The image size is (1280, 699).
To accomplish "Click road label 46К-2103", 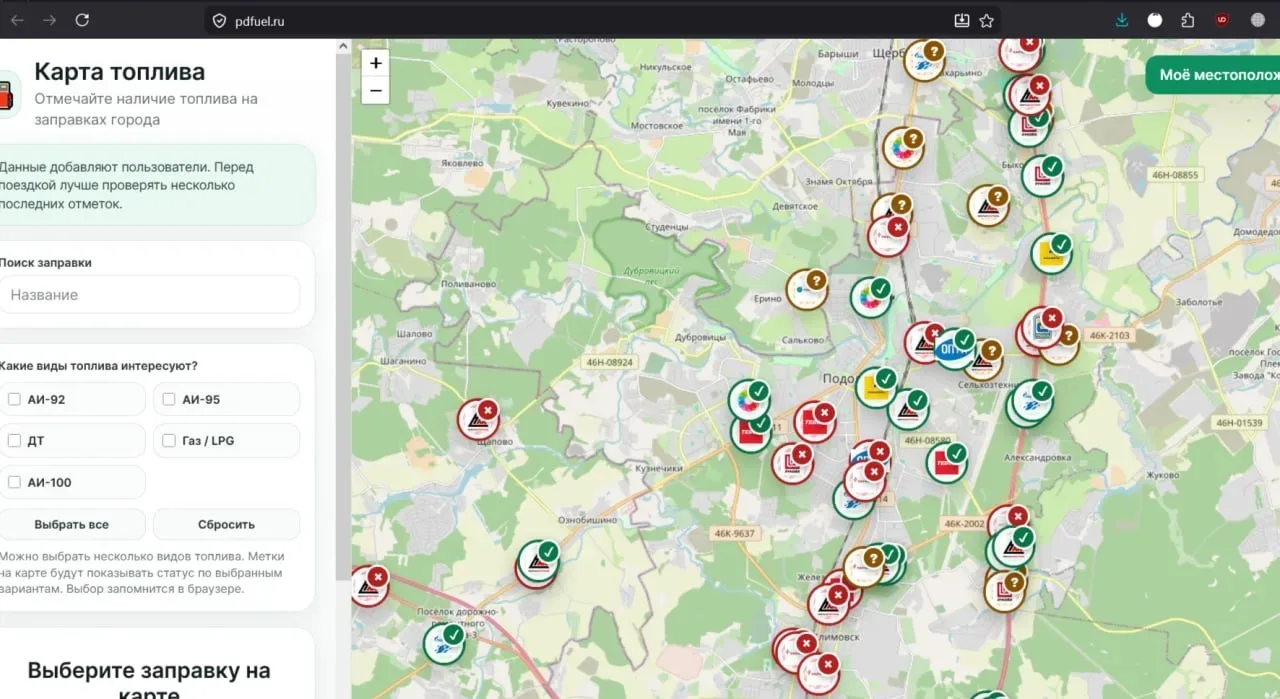I will [x=1109, y=336].
